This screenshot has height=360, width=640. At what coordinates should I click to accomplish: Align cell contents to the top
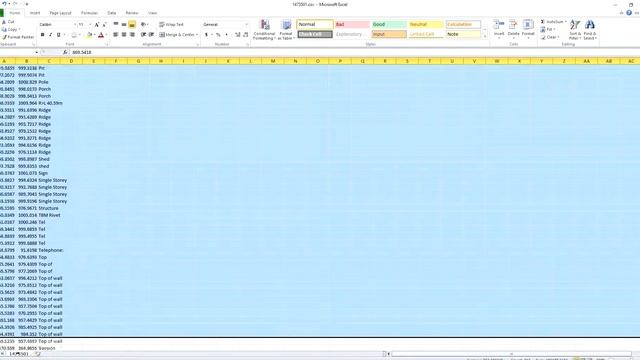pyautogui.click(x=116, y=25)
